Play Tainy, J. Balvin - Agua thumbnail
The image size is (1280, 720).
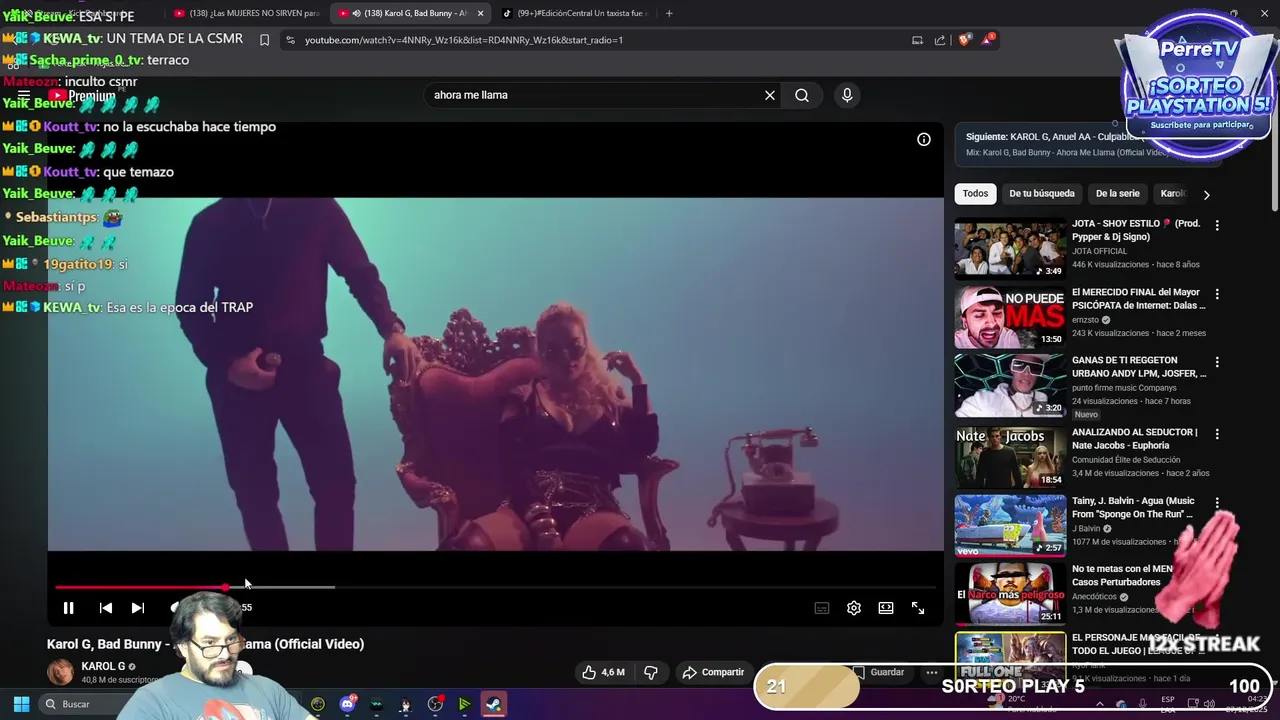pyautogui.click(x=1010, y=524)
